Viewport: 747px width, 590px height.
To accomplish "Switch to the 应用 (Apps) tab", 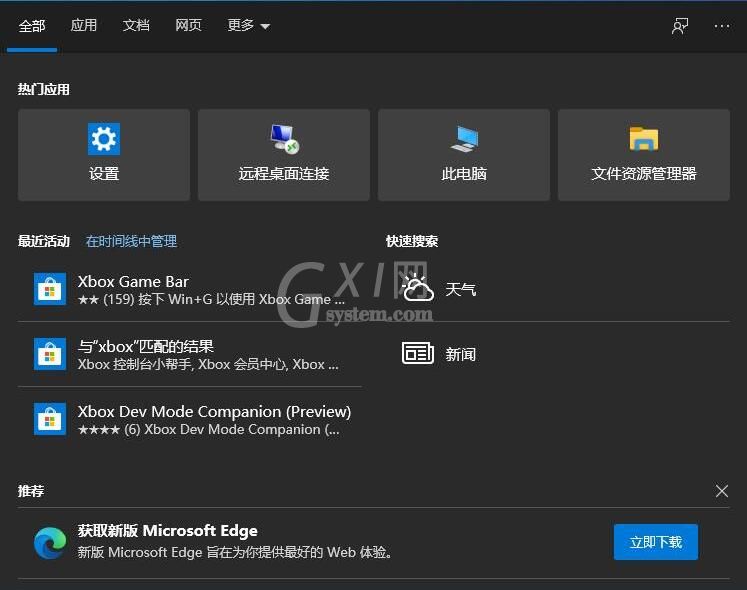I will [84, 25].
